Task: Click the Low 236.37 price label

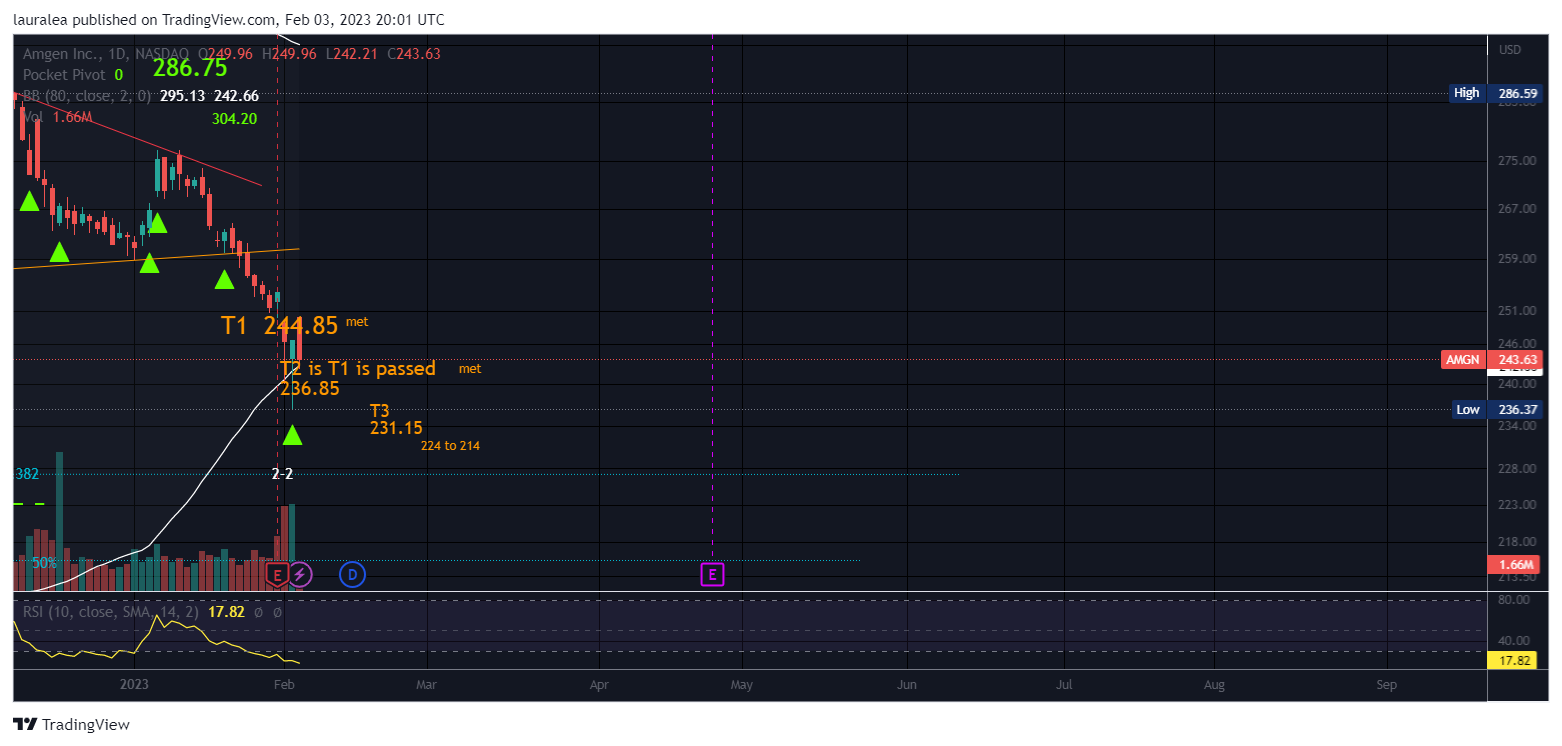Action: 1496,409
